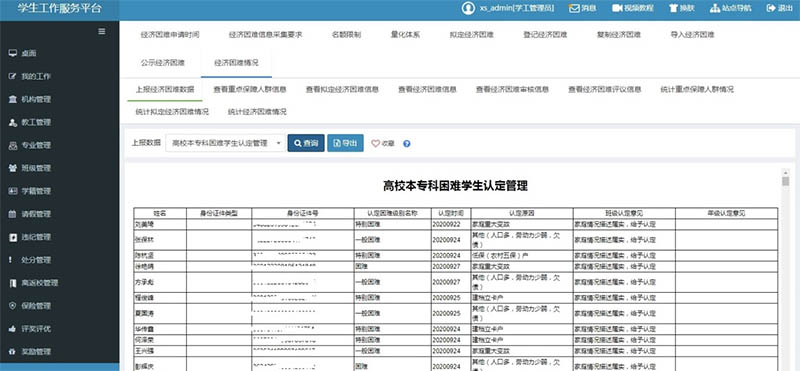800x371 pixels.
Task: Click the 年级认定意见 column header
Action: [727, 213]
